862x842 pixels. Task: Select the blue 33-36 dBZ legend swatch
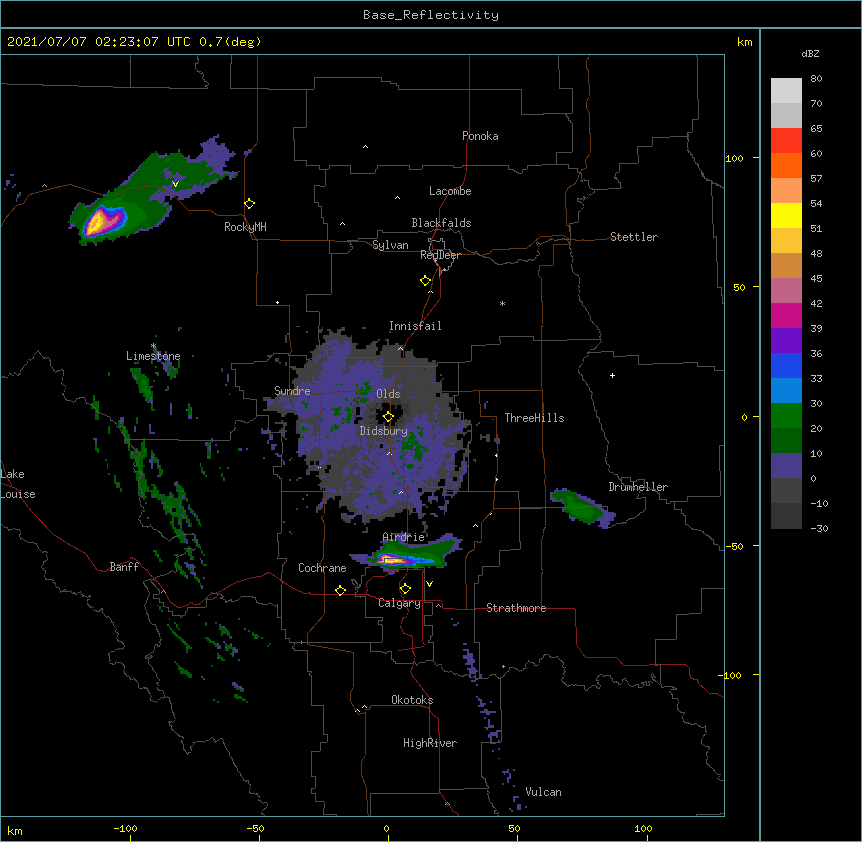tap(786, 365)
